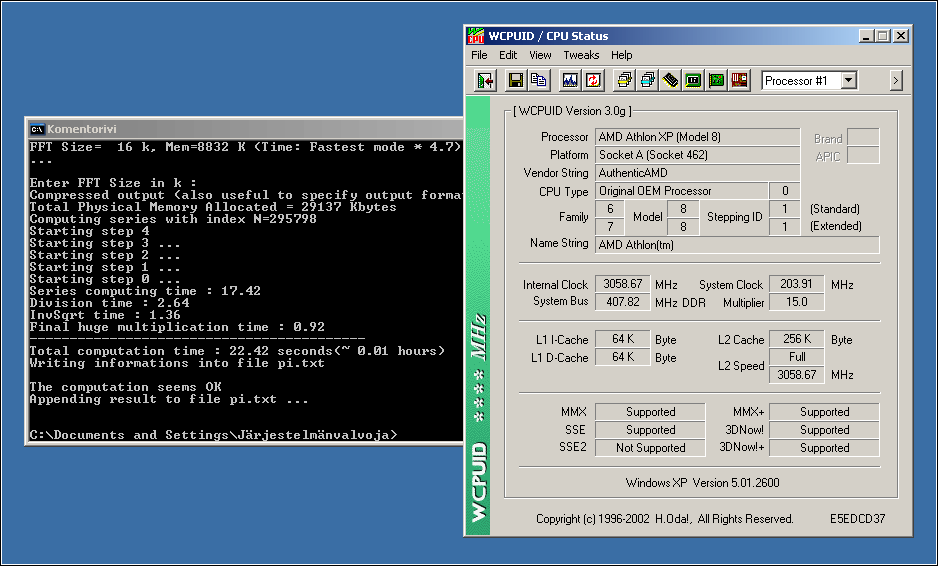Image resolution: width=938 pixels, height=566 pixels.
Task: Open the Edit menu
Action: coord(508,55)
